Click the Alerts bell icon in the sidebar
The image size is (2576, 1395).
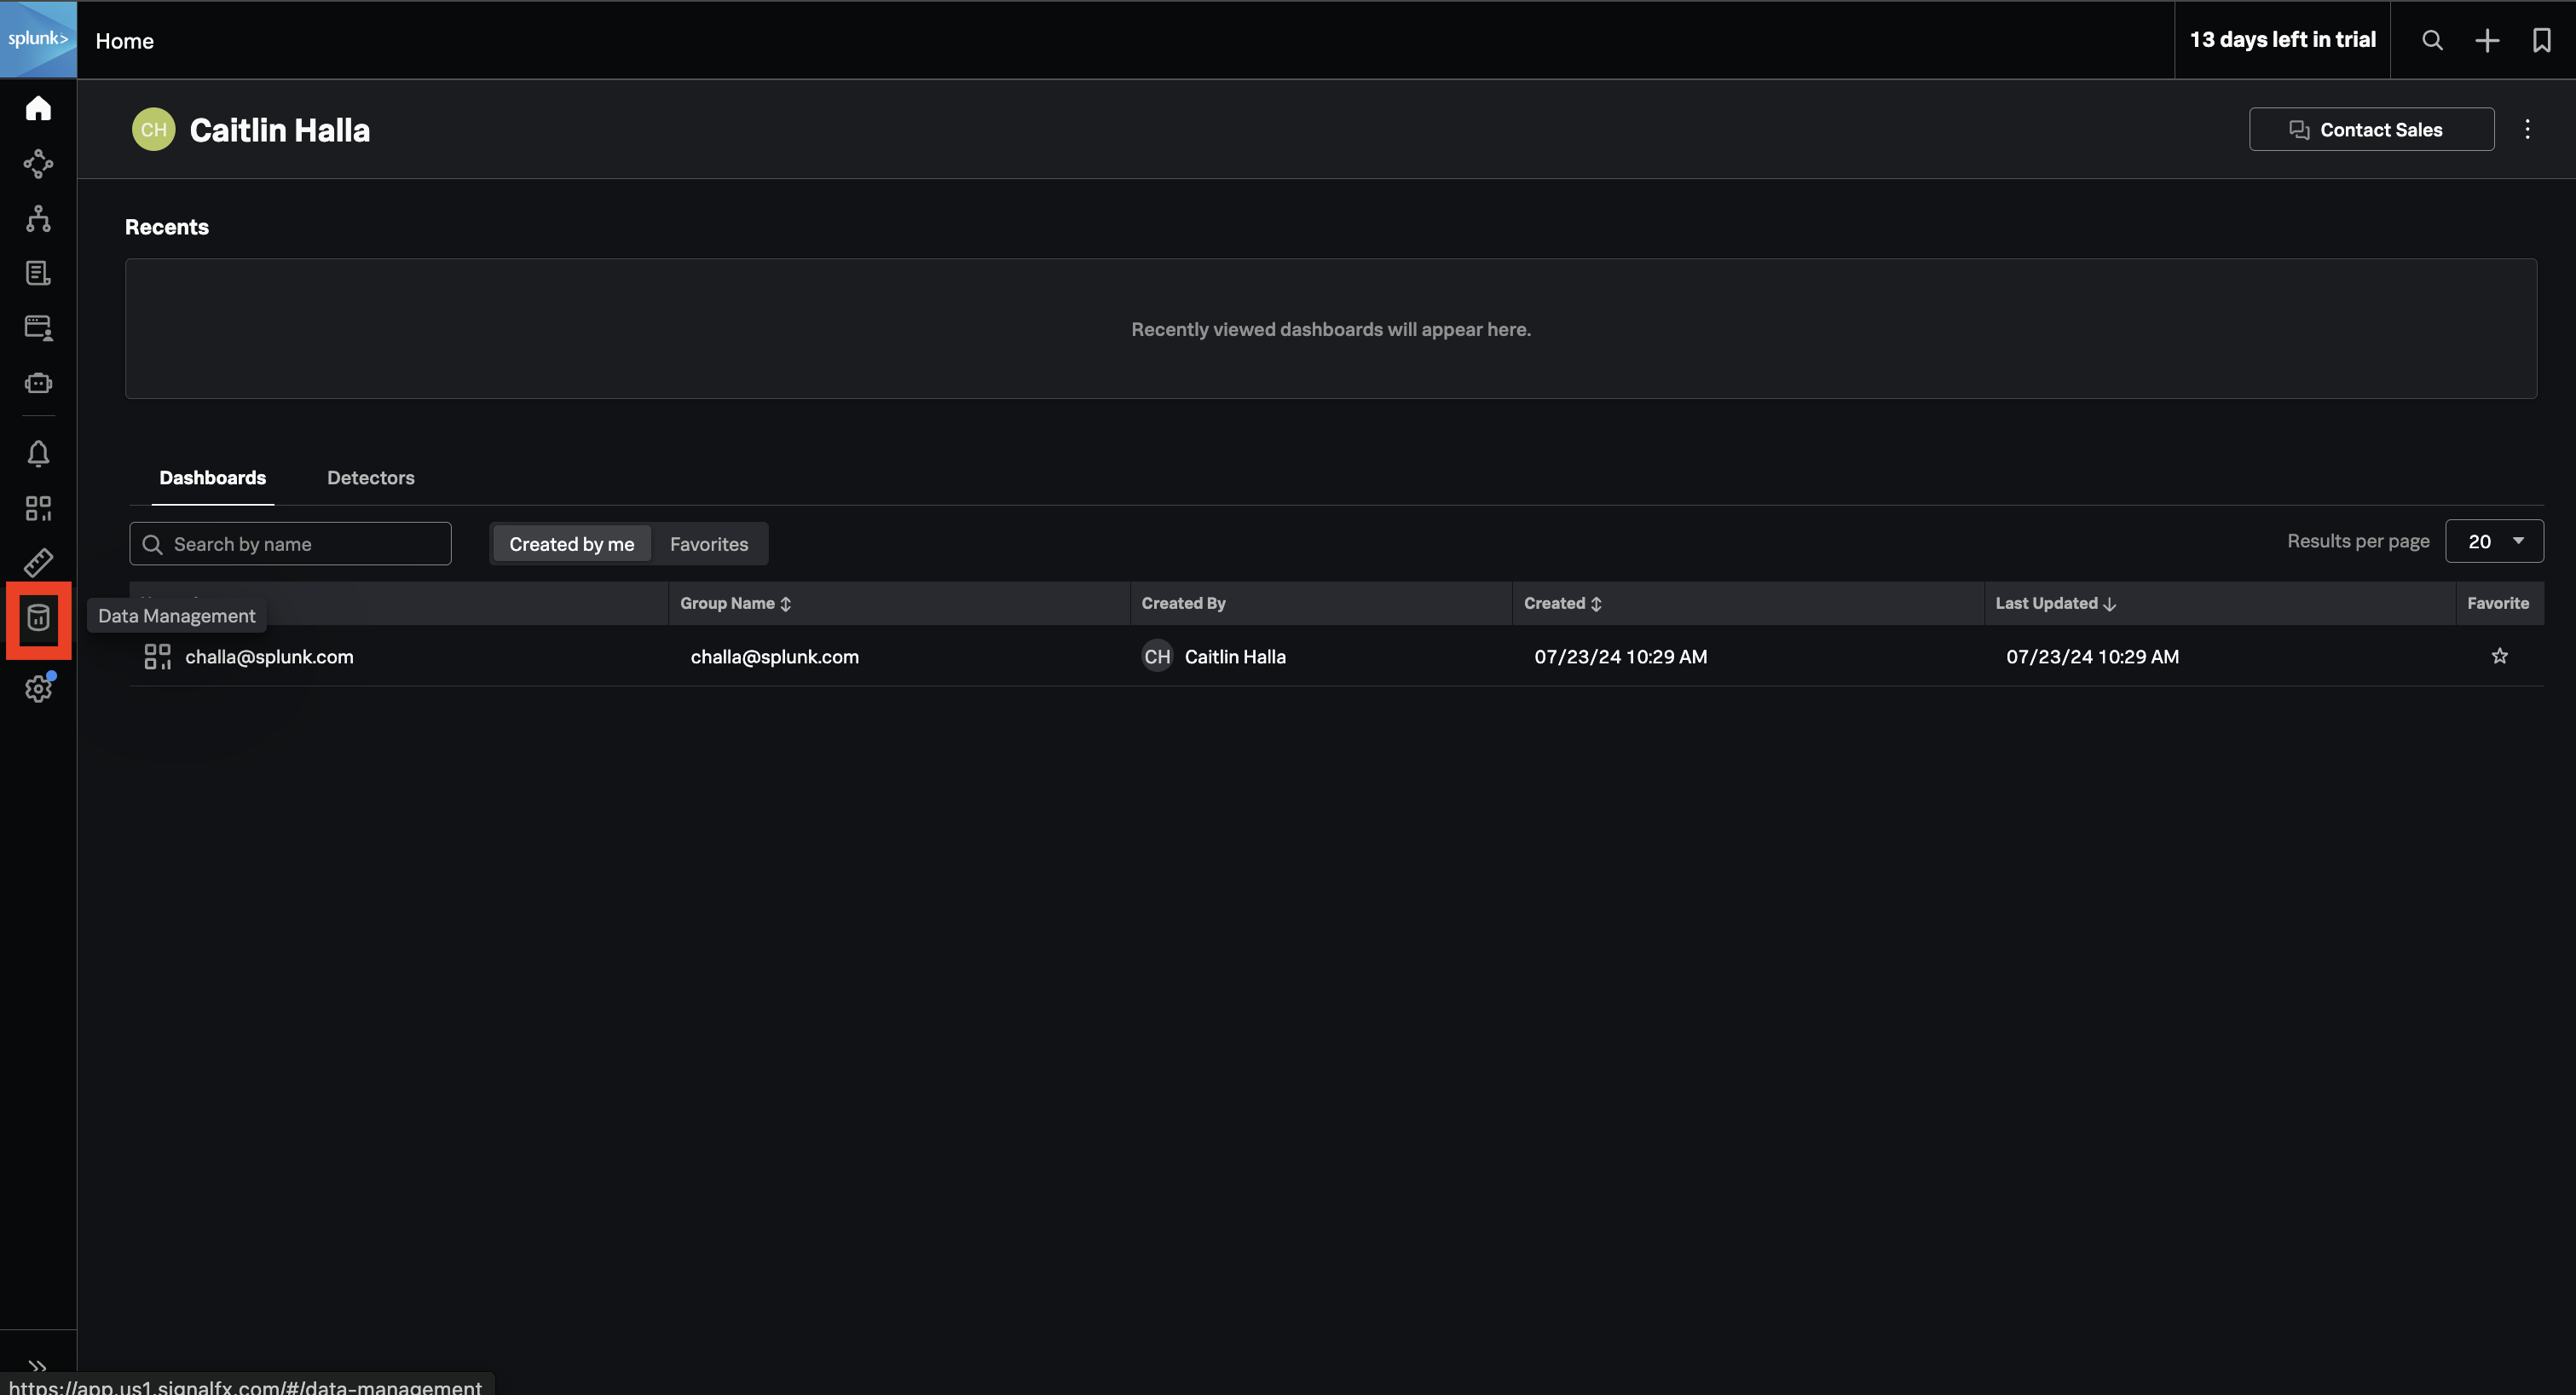tap(38, 454)
